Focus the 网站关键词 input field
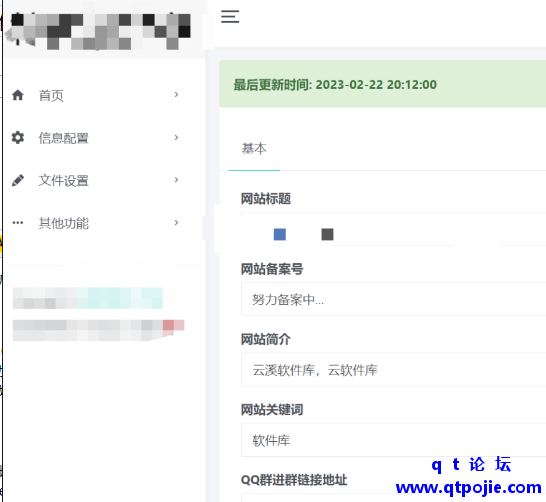The image size is (546, 502). [393, 440]
